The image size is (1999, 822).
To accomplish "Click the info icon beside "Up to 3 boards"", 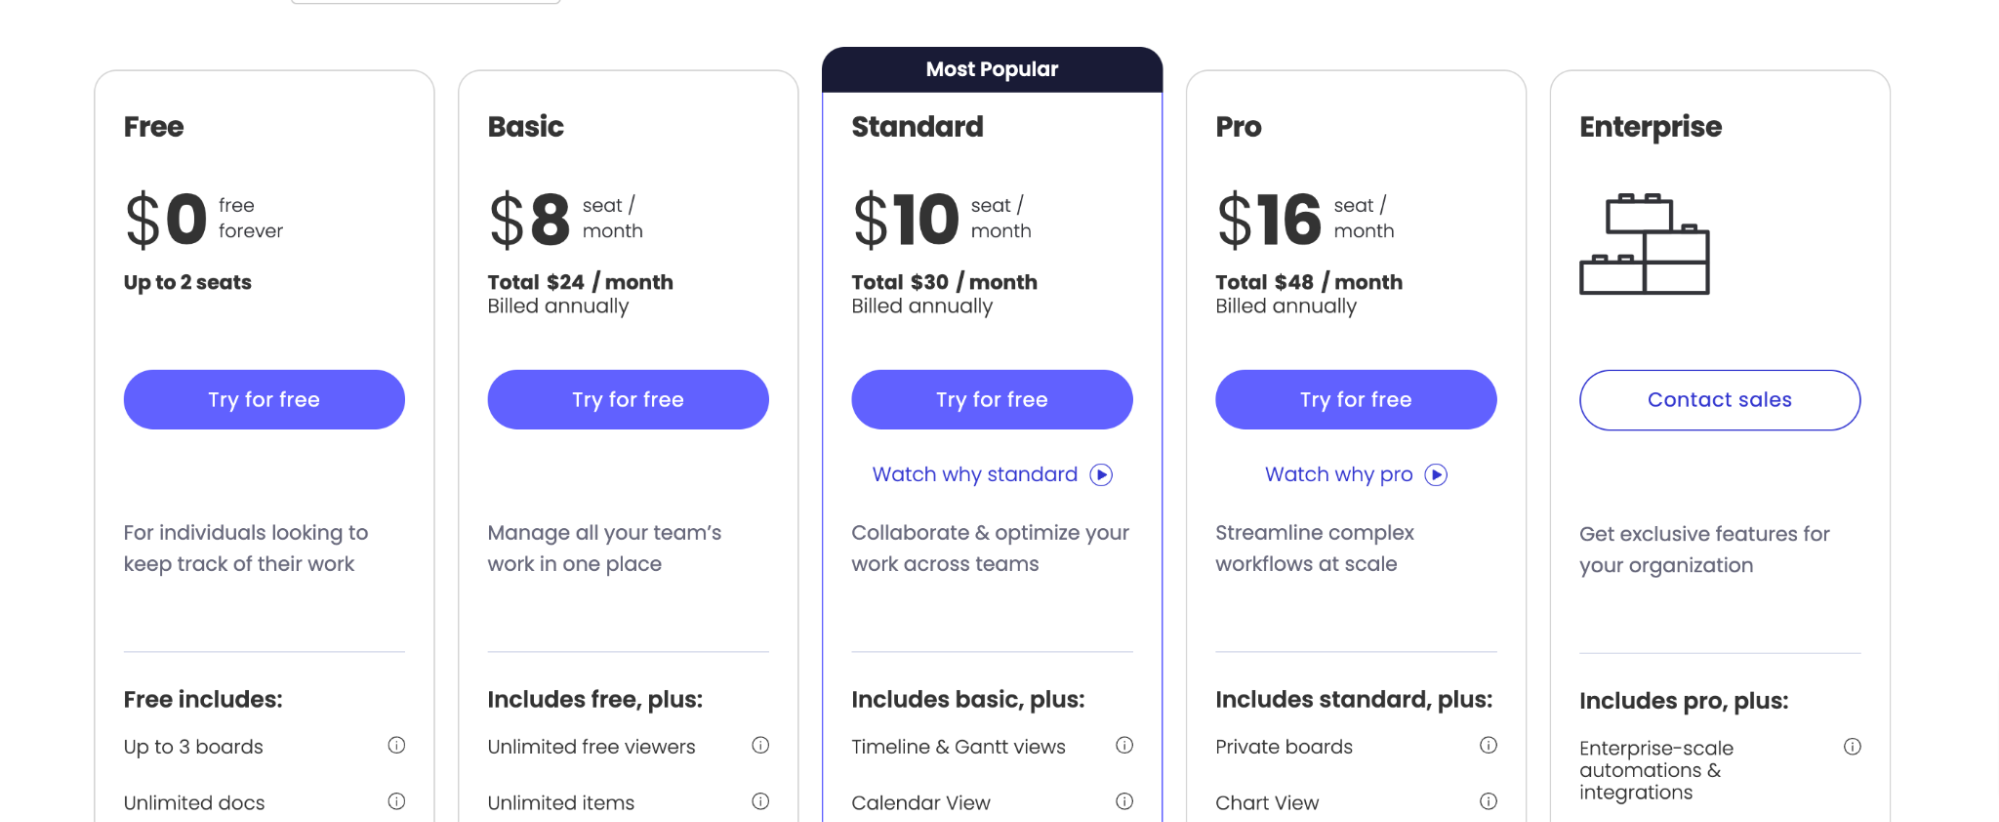I will tap(397, 745).
